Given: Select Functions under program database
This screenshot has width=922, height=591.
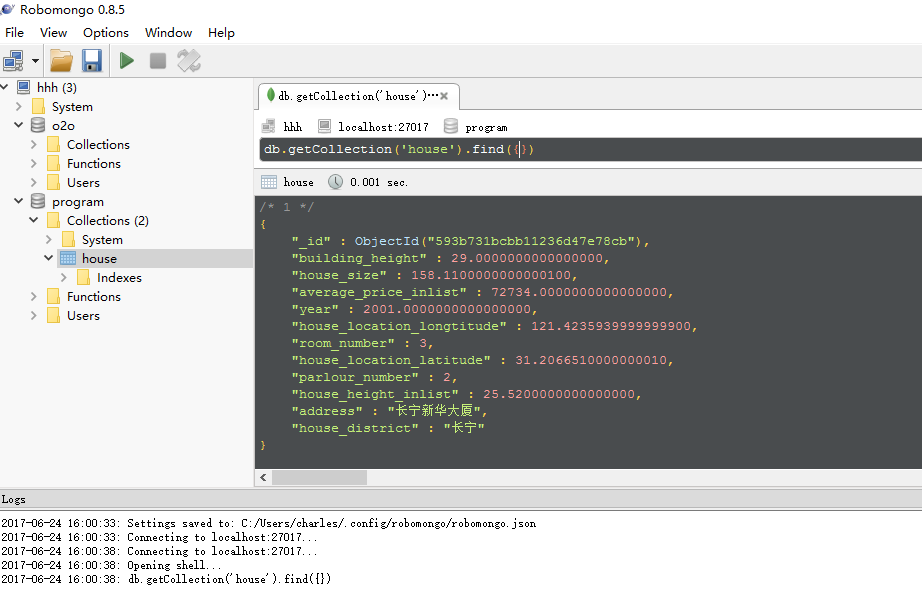Looking at the screenshot, I should tap(94, 296).
